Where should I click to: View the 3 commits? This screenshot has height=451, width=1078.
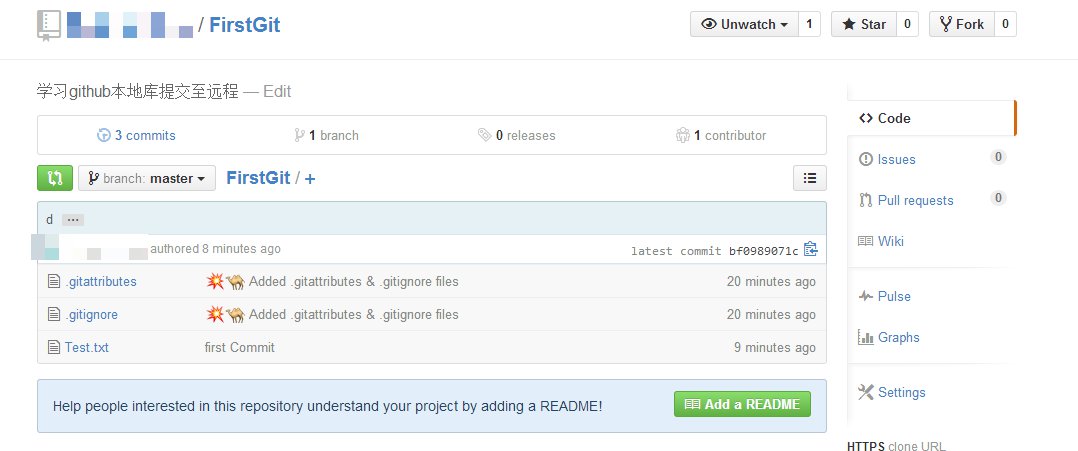(x=136, y=135)
